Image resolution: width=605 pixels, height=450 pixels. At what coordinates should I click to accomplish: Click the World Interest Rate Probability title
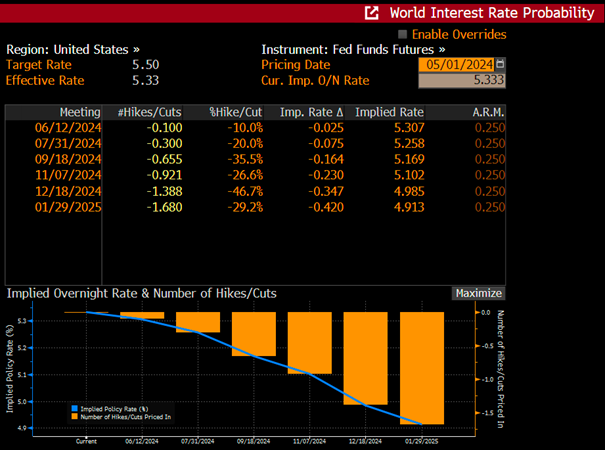(492, 13)
